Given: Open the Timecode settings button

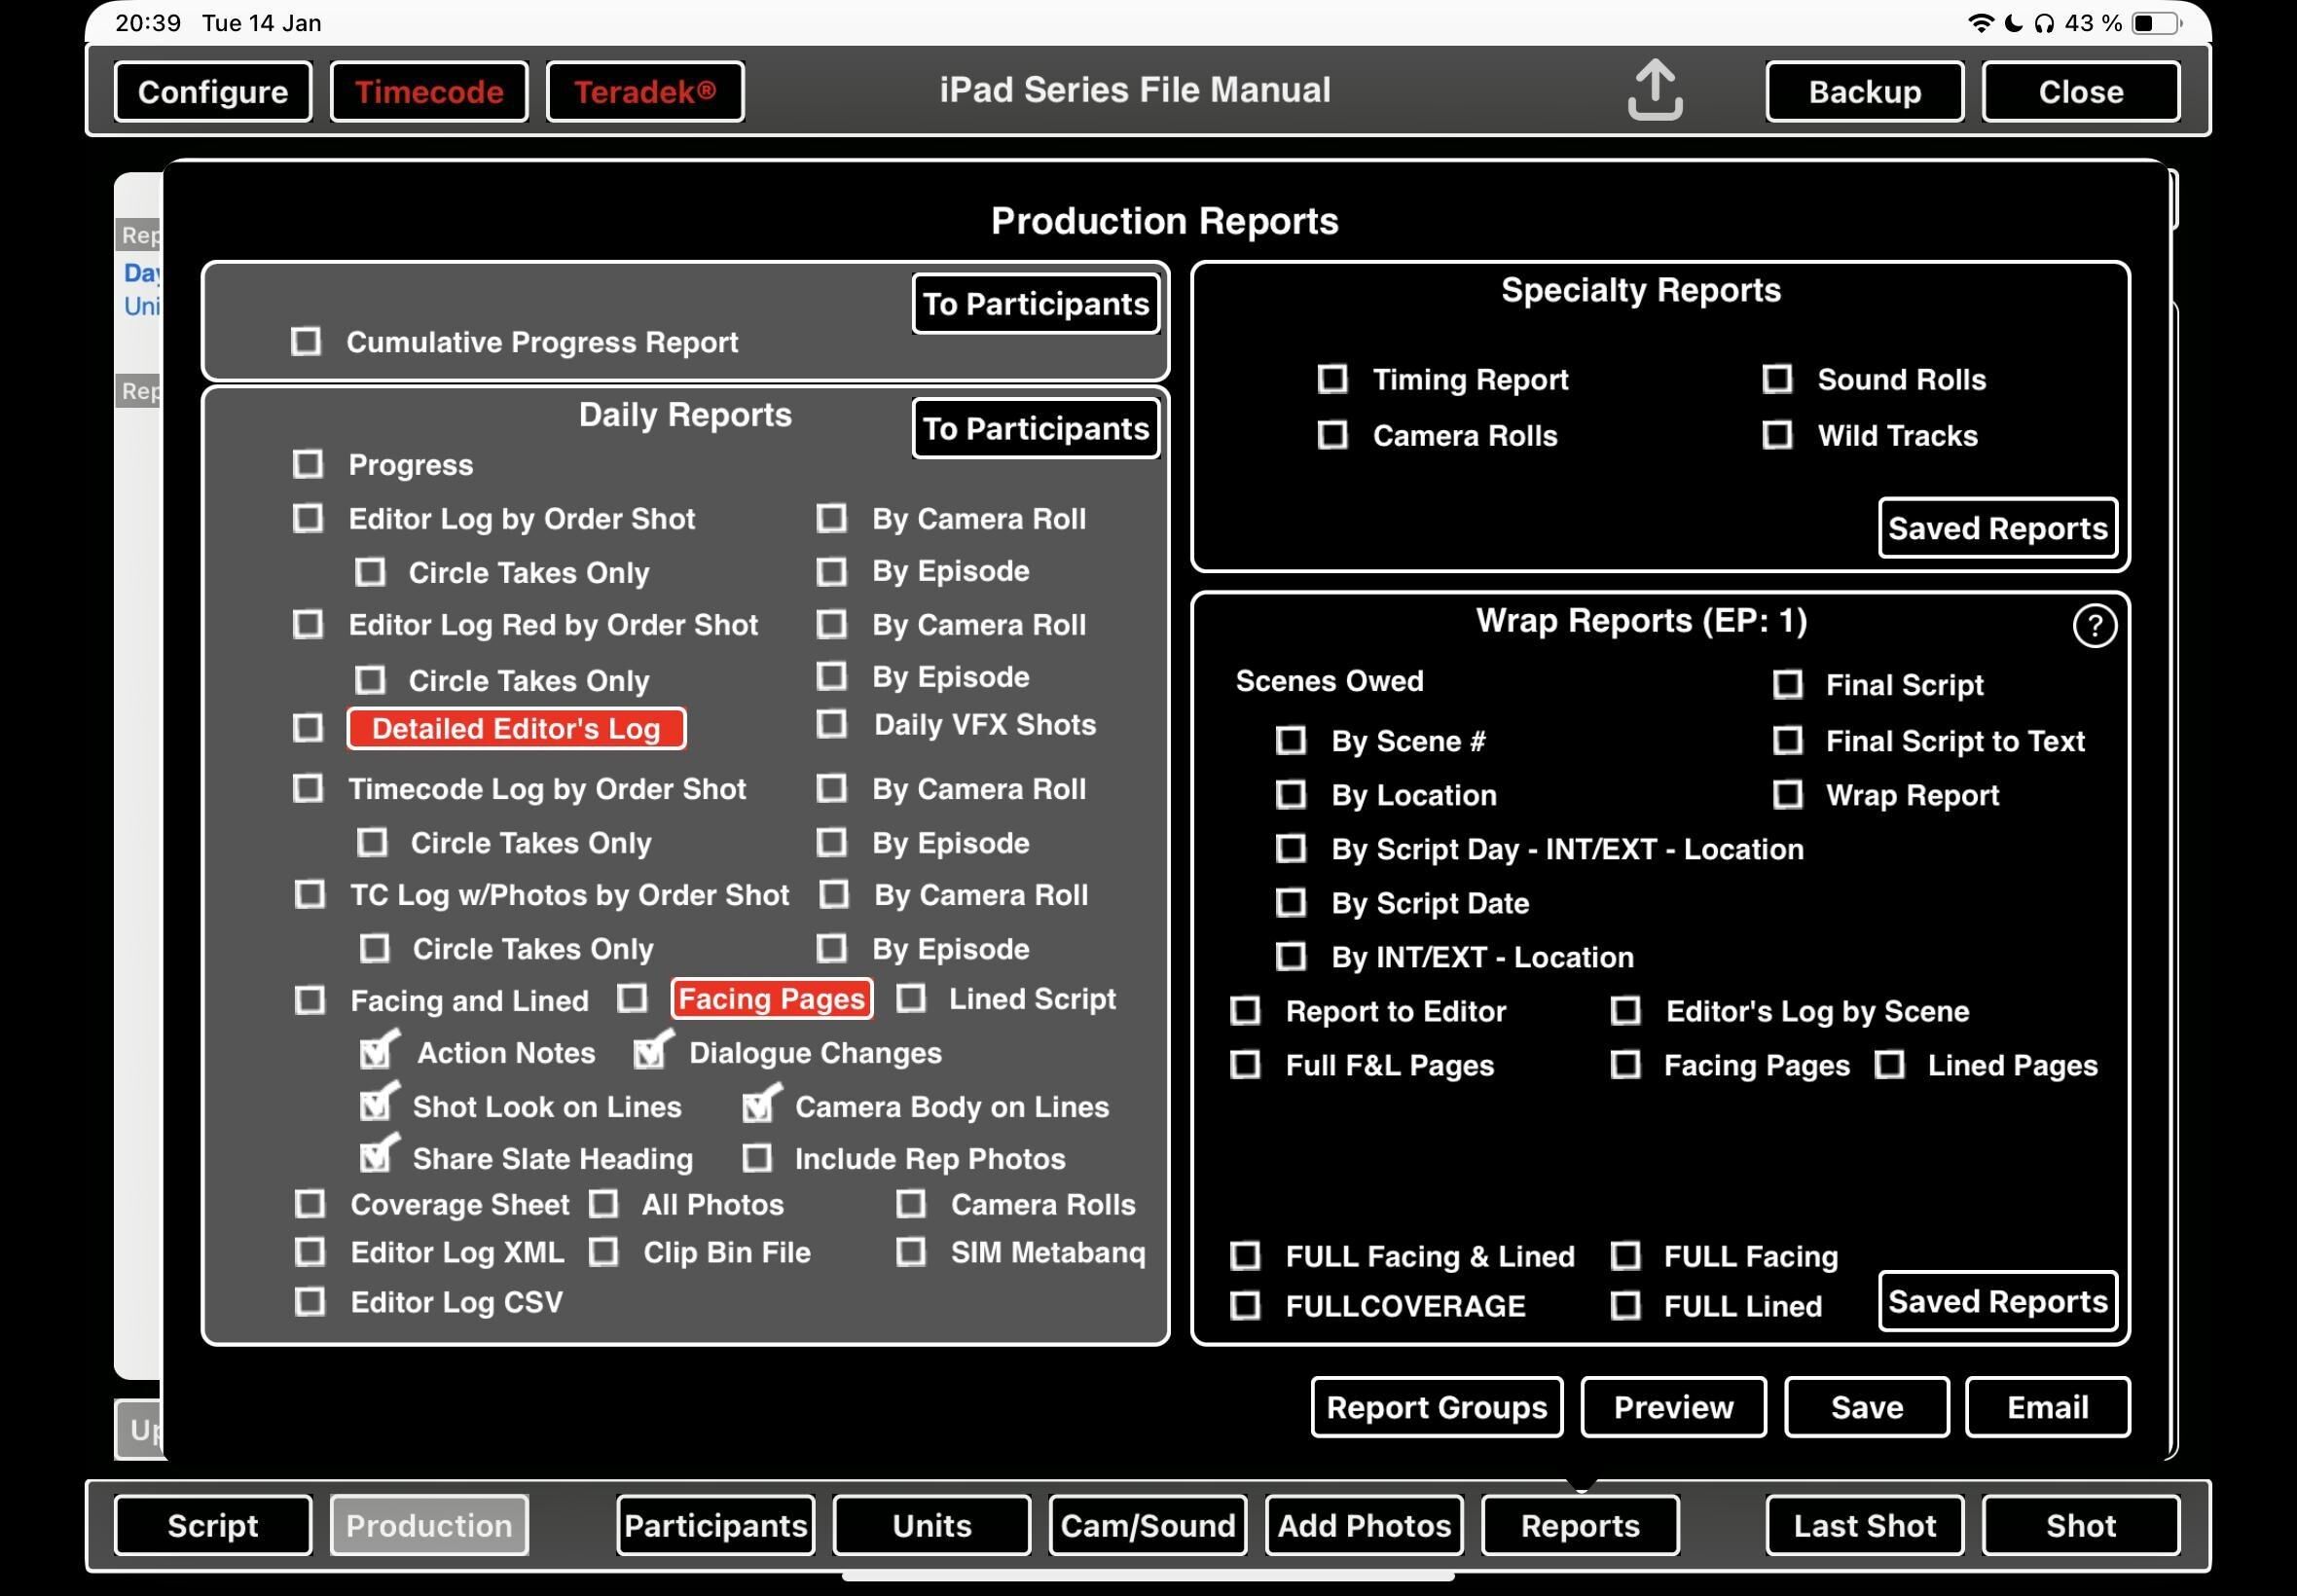Looking at the screenshot, I should pos(429,91).
